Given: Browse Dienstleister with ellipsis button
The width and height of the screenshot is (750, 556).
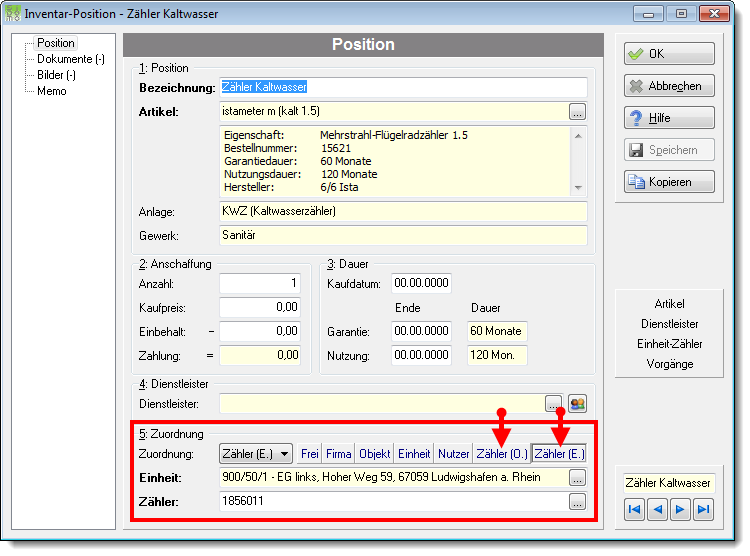Looking at the screenshot, I should coord(553,404).
